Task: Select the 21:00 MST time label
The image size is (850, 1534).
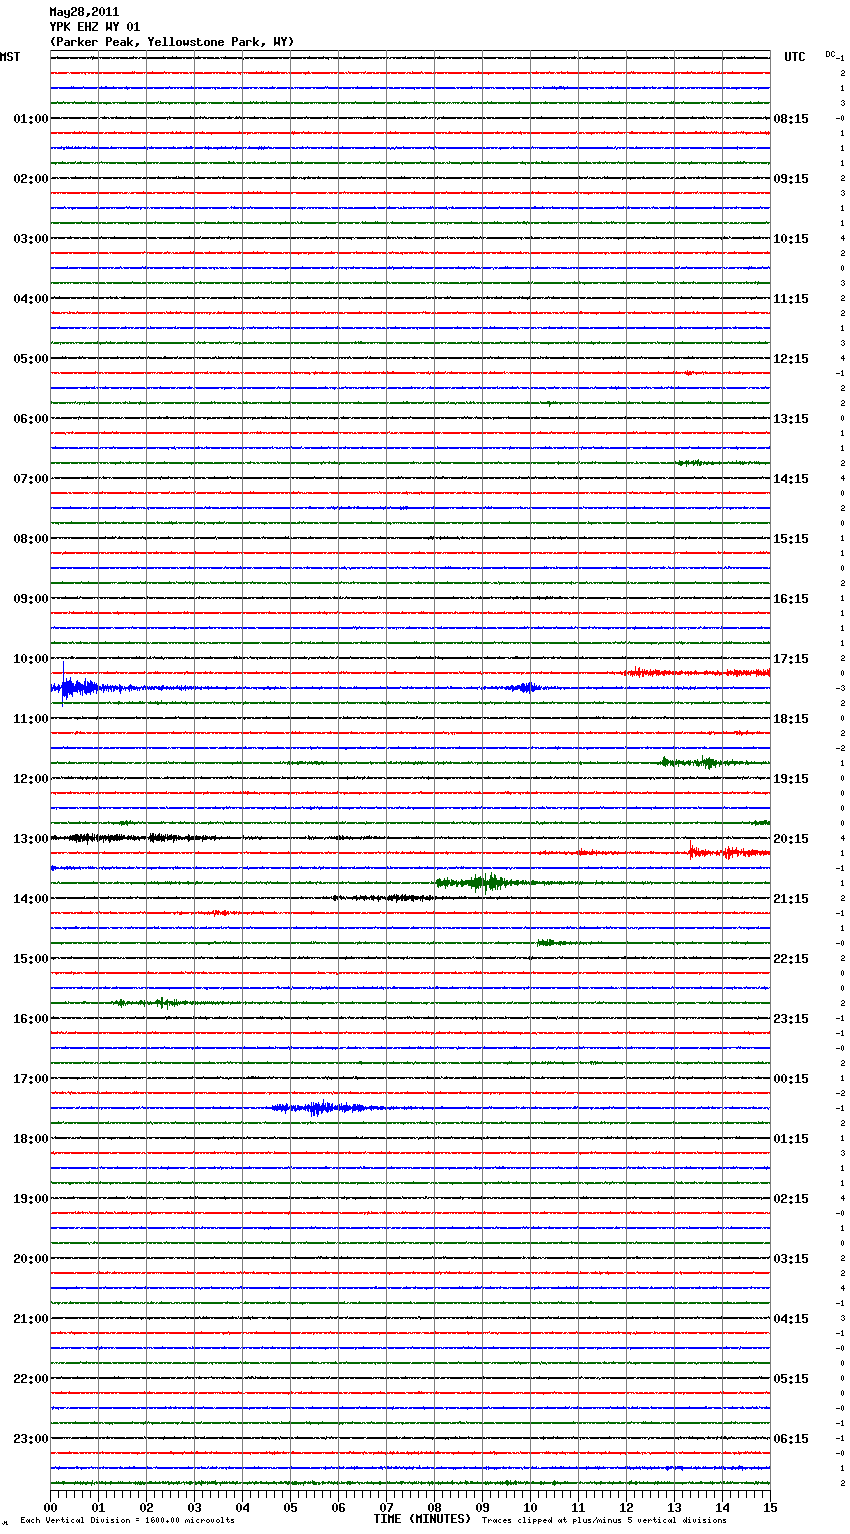Action: [30, 1319]
